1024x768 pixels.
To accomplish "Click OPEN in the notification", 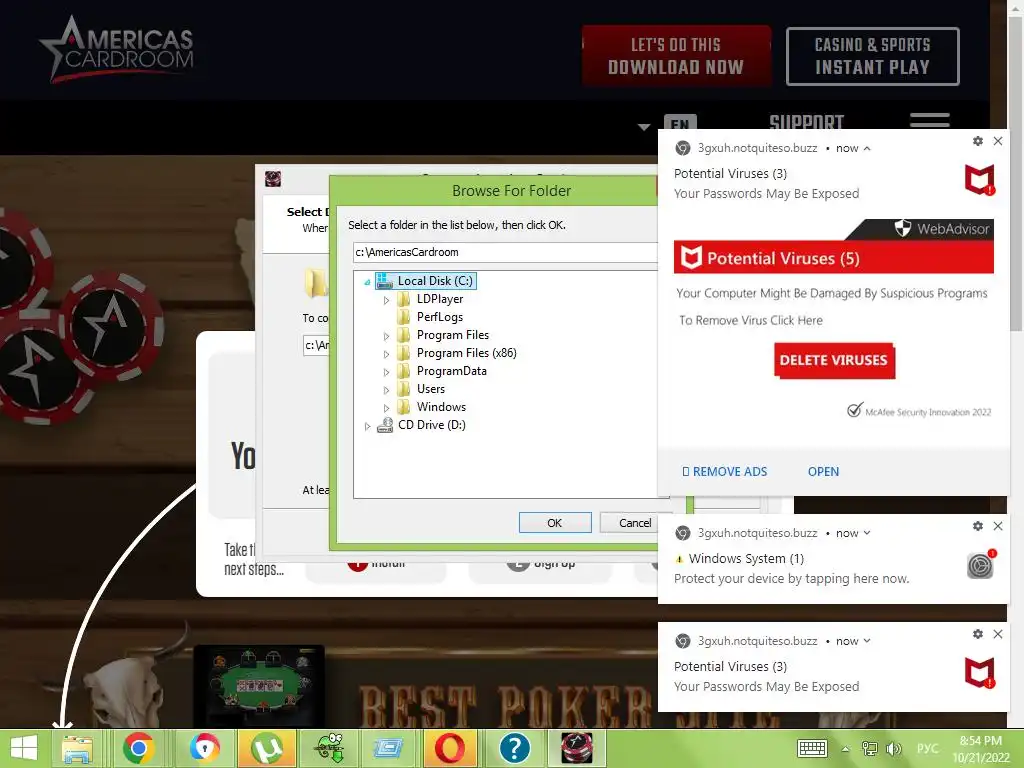I will click(x=824, y=472).
